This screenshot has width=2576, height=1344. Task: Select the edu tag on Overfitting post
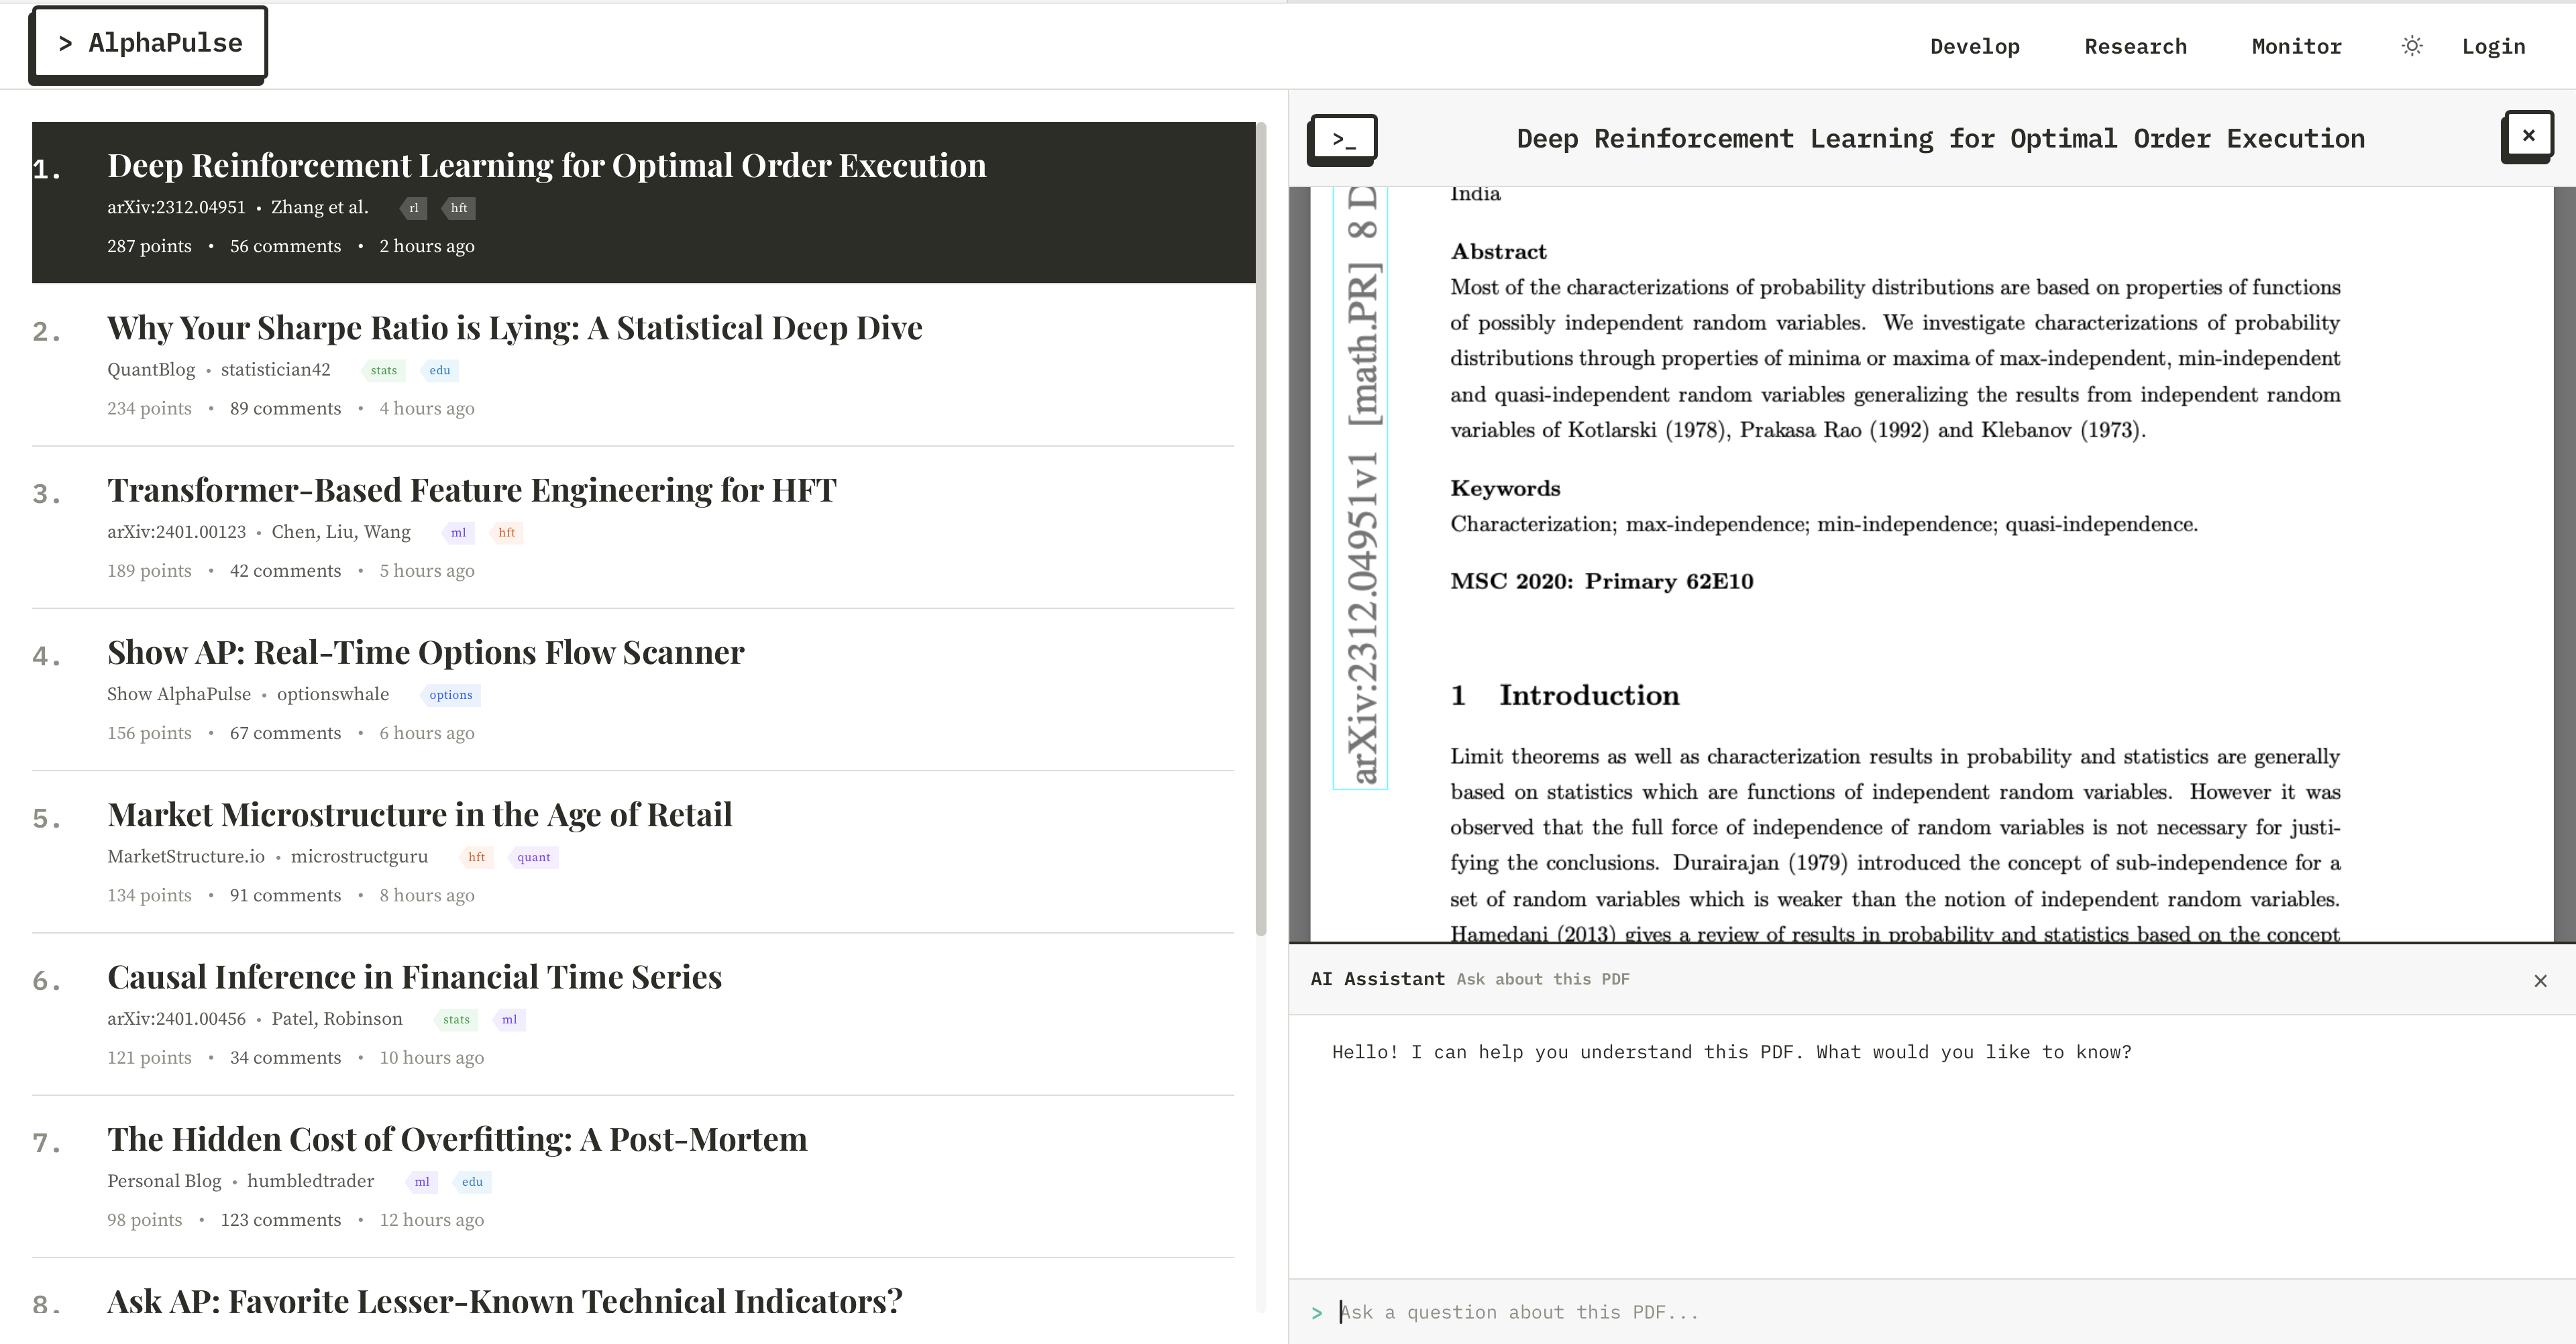(x=472, y=1182)
